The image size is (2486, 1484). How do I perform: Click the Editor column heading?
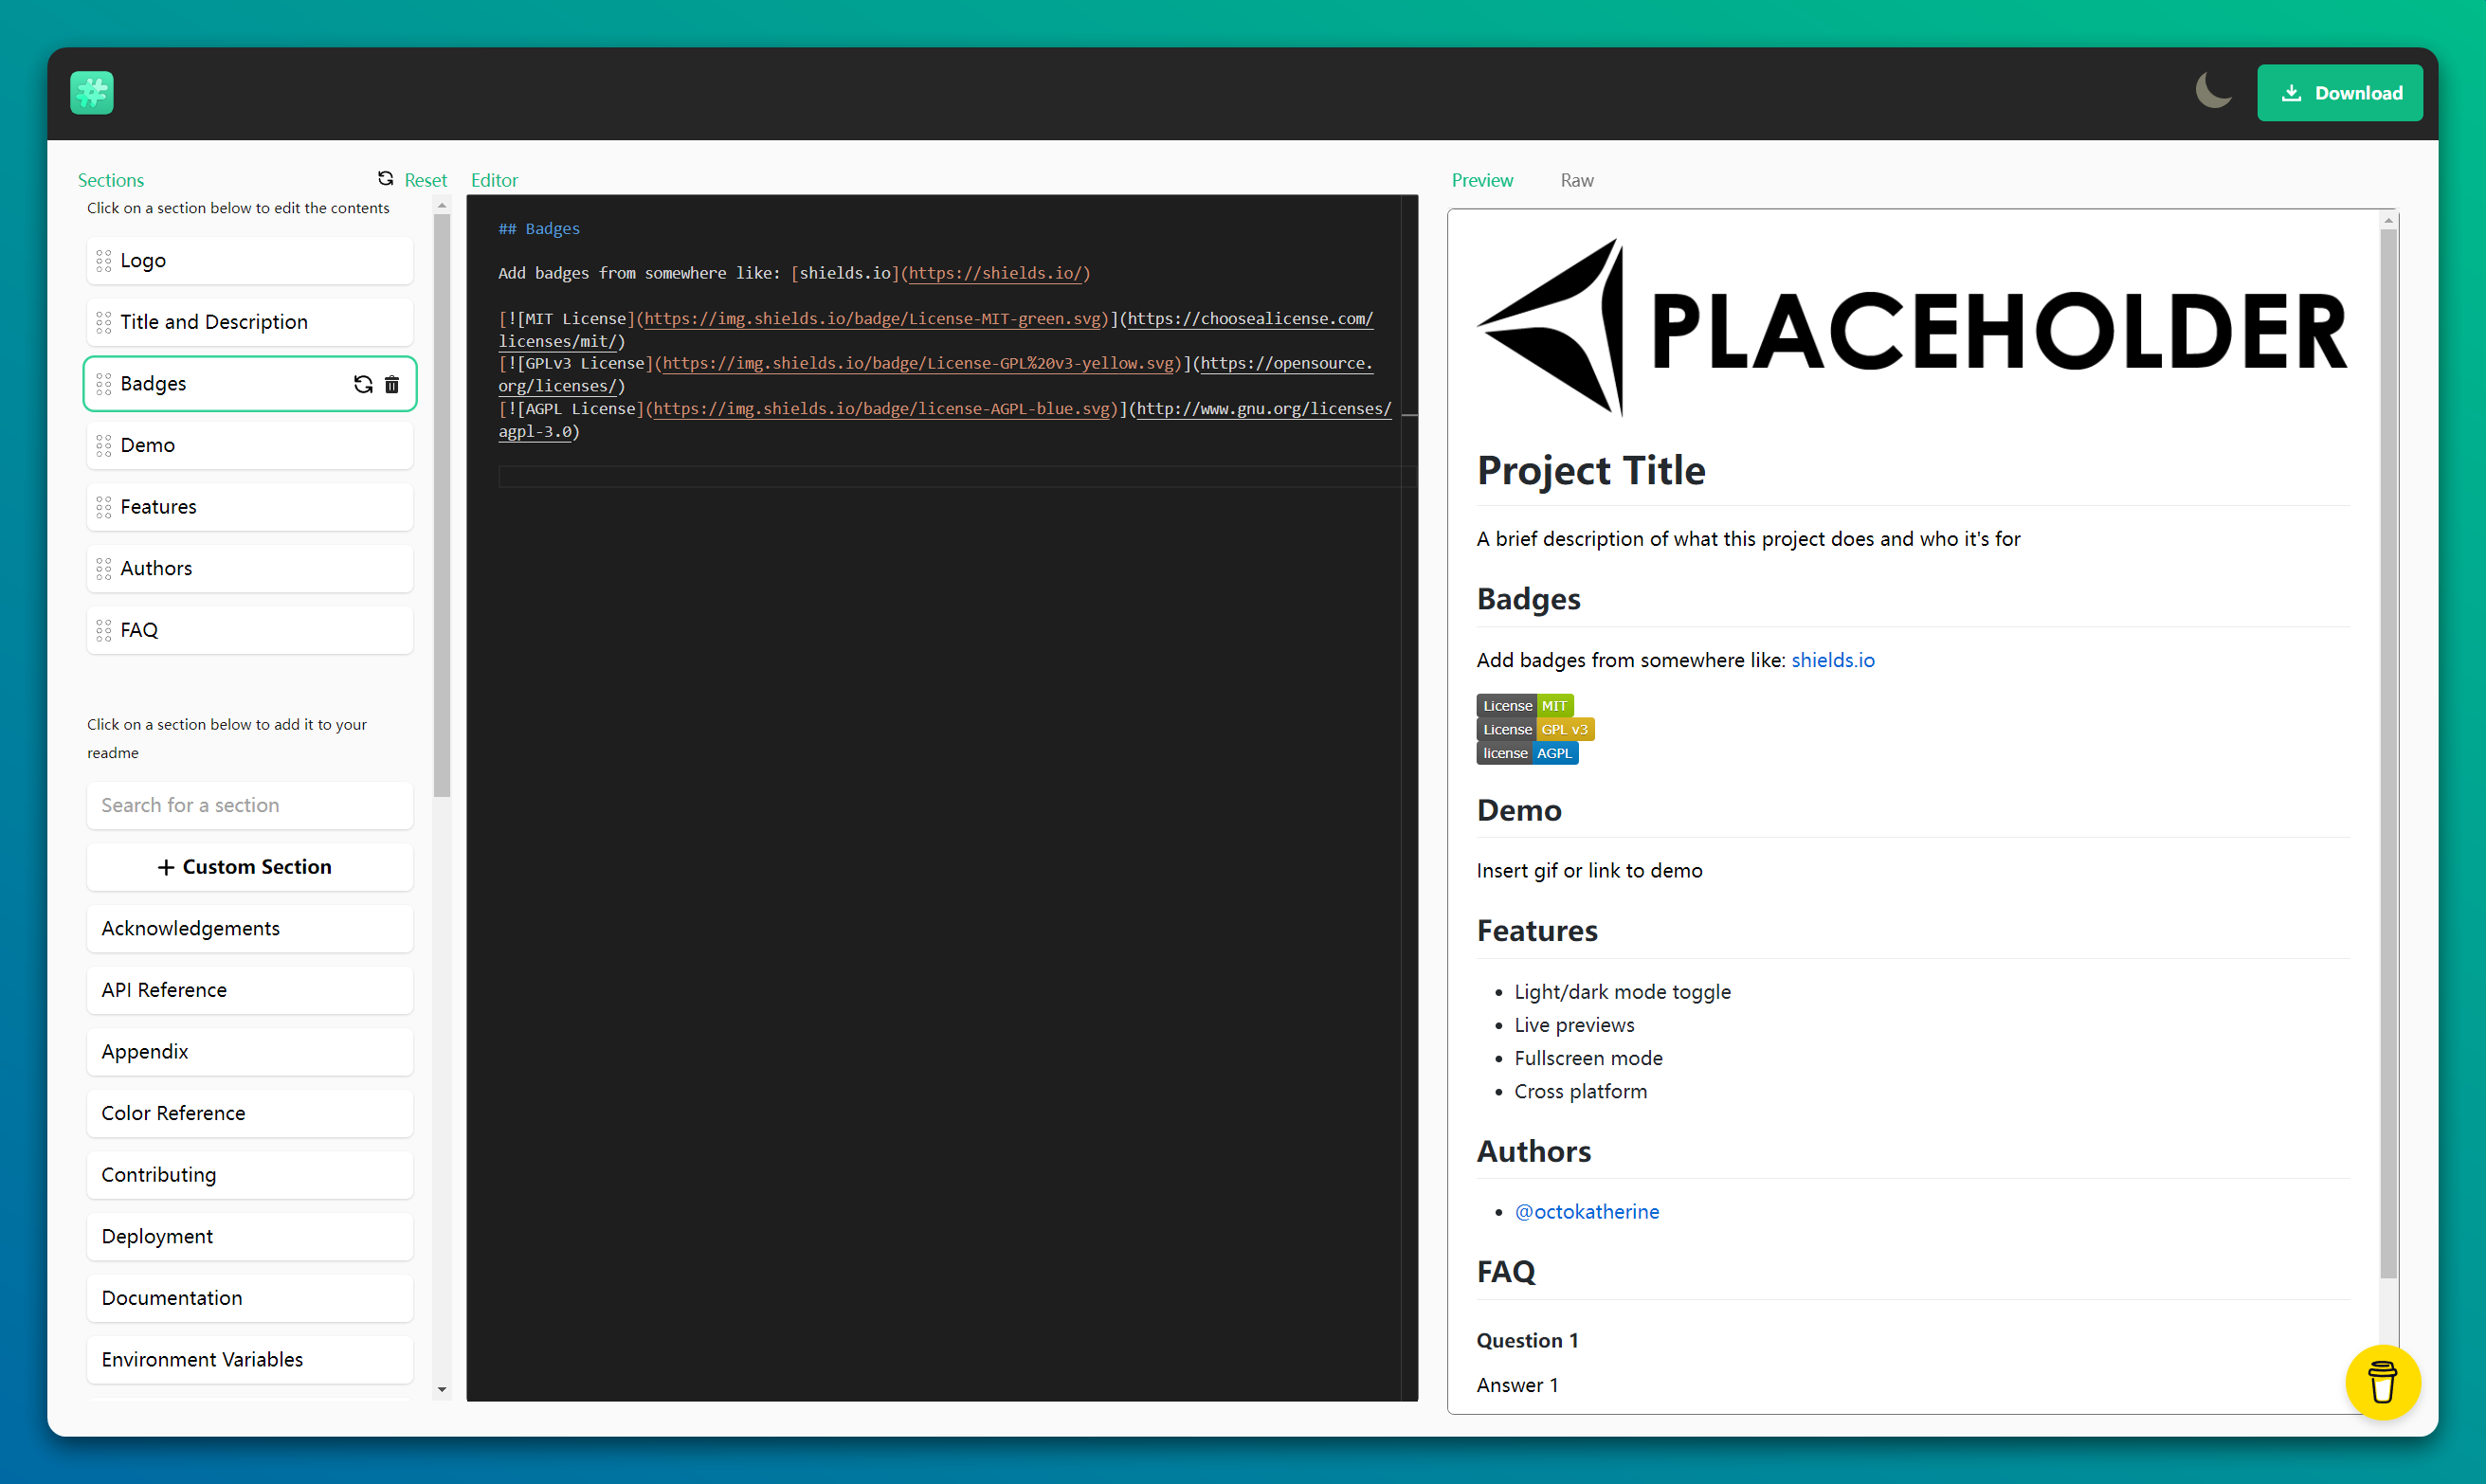click(x=494, y=180)
